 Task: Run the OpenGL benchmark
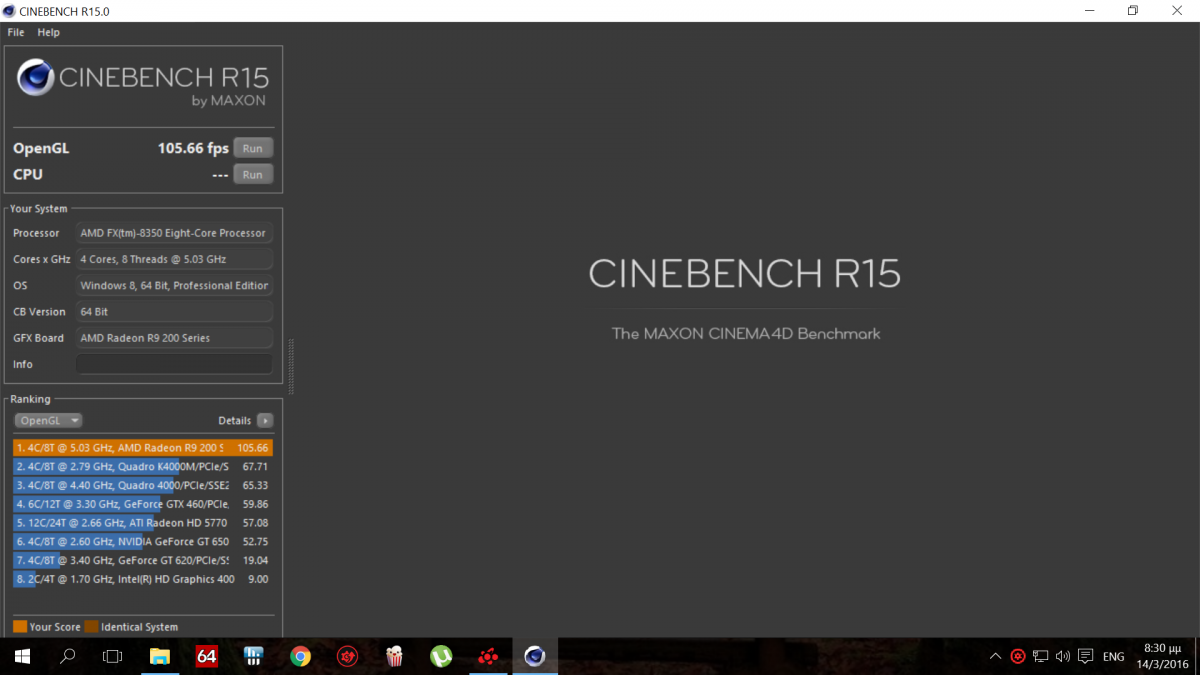253,148
